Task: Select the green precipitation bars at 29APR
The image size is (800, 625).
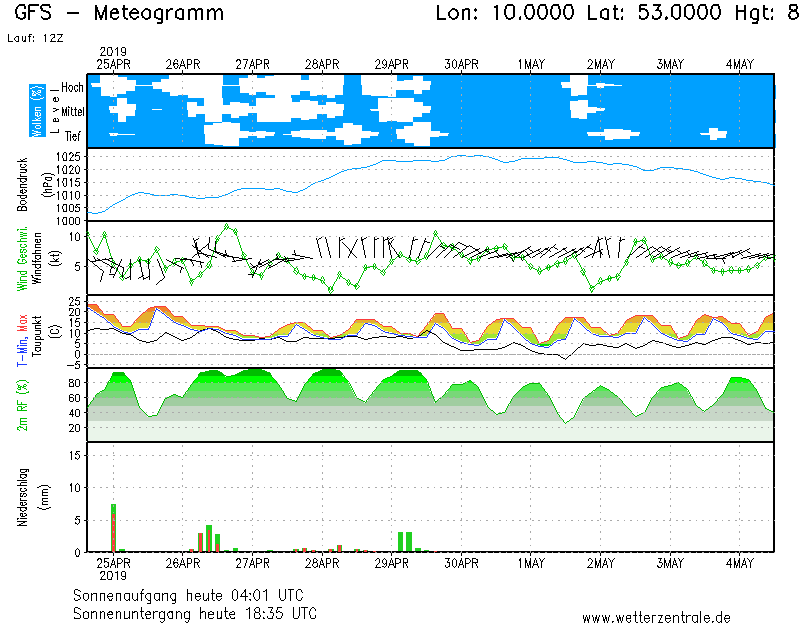Action: coord(404,541)
